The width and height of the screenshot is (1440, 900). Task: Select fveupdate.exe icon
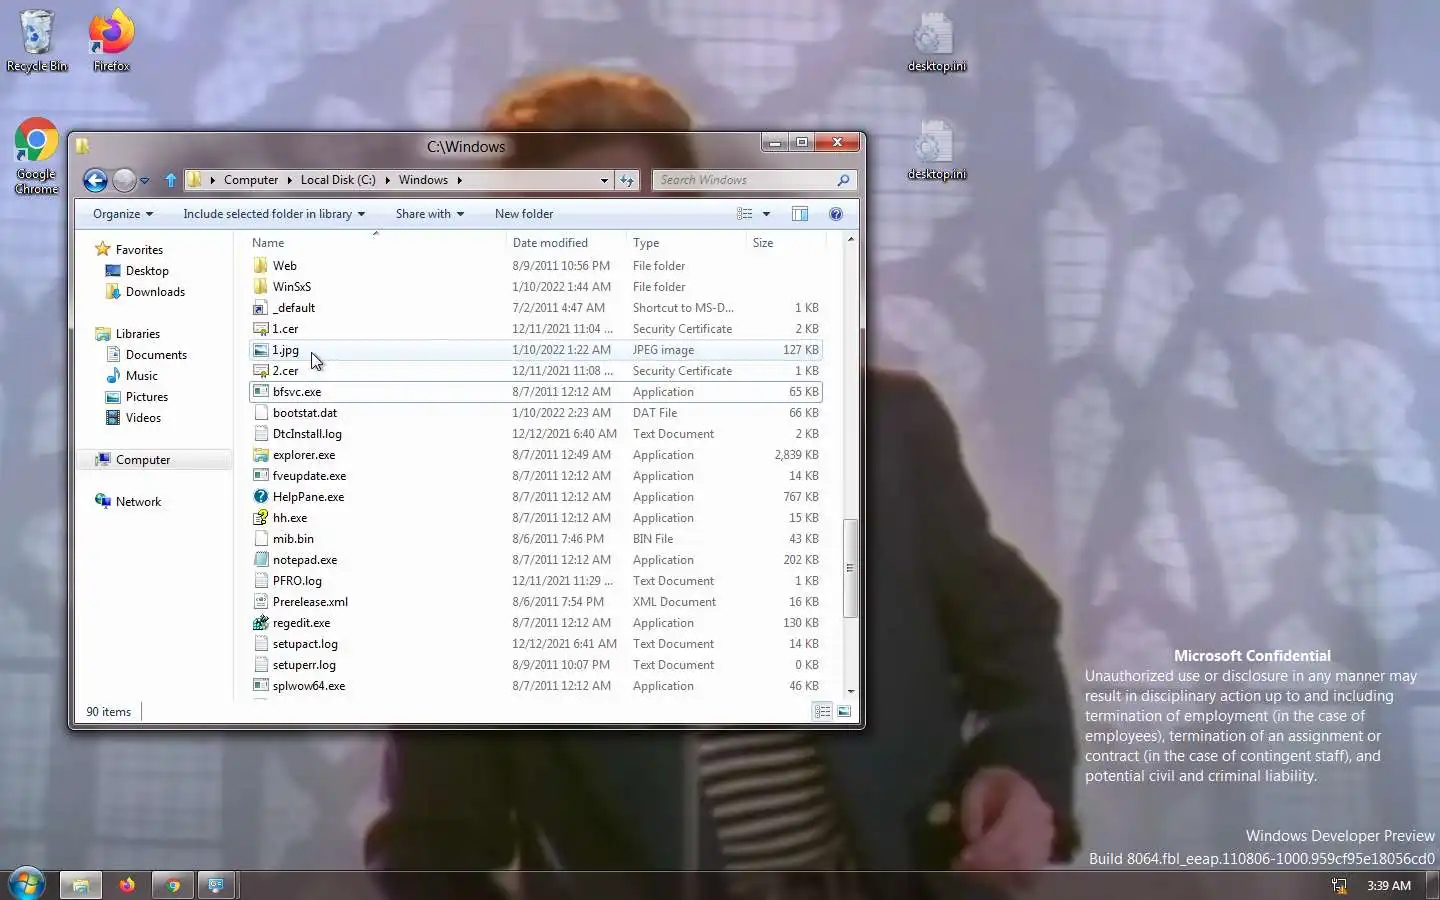coord(261,476)
